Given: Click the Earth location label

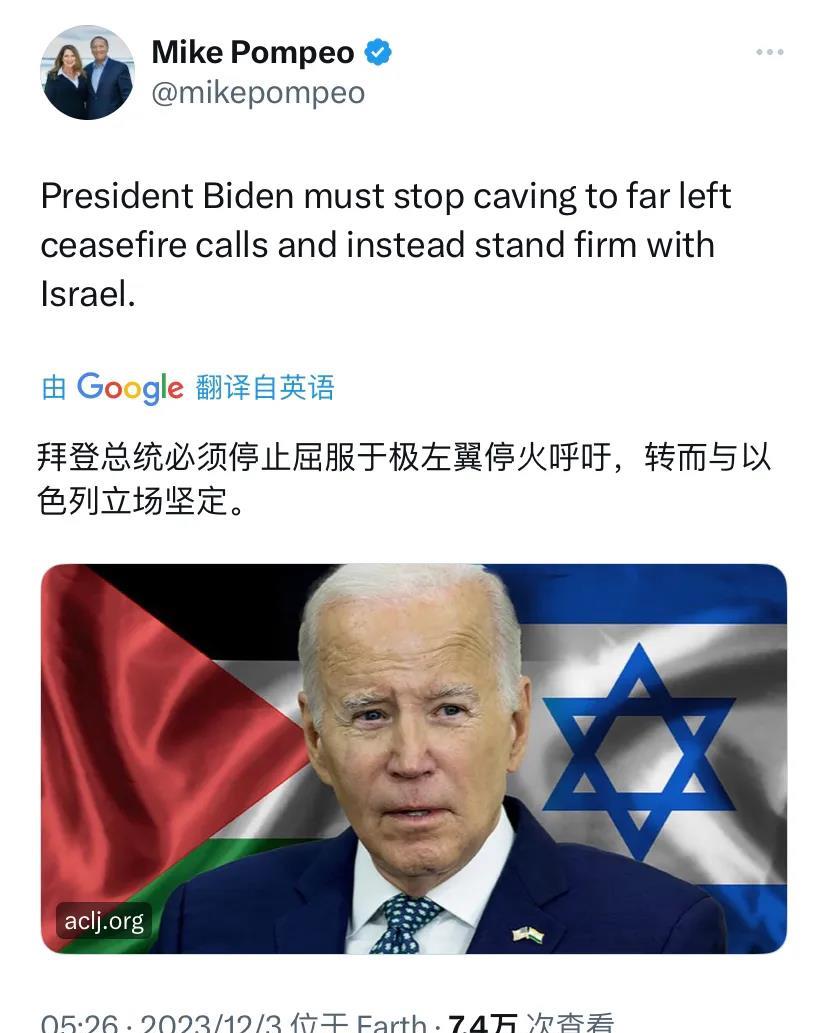Looking at the screenshot, I should 391,1024.
